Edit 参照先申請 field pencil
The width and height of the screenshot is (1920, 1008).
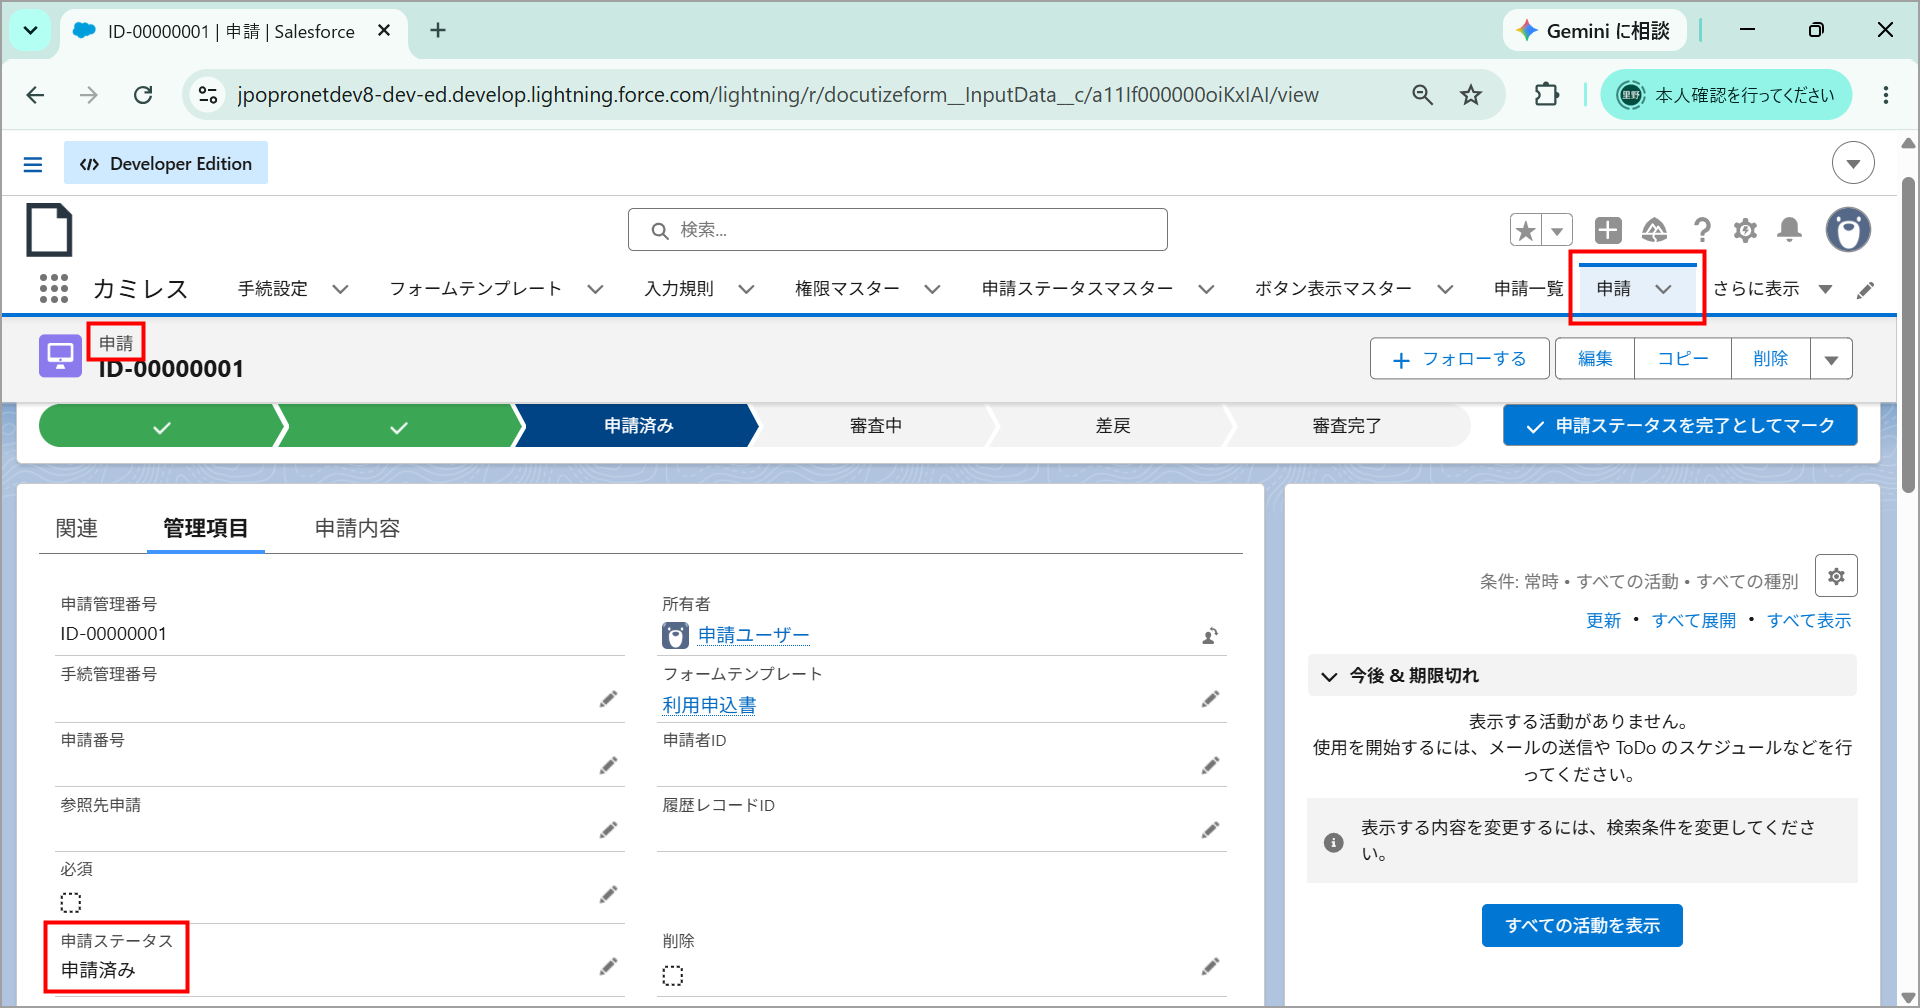click(x=608, y=830)
